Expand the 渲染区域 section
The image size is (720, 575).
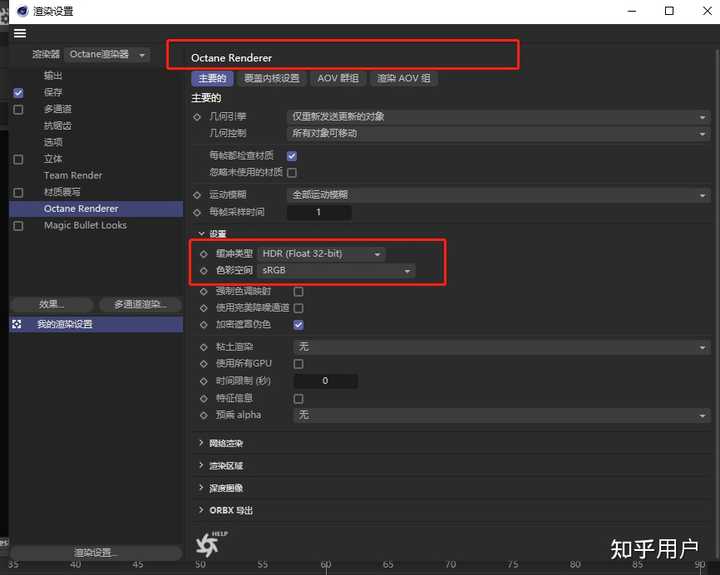(201, 465)
